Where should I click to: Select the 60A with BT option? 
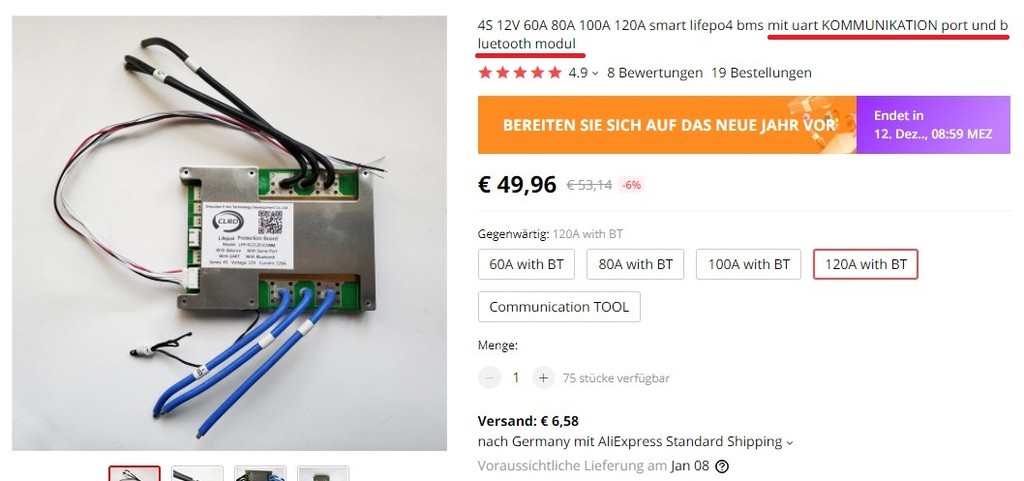(x=526, y=264)
